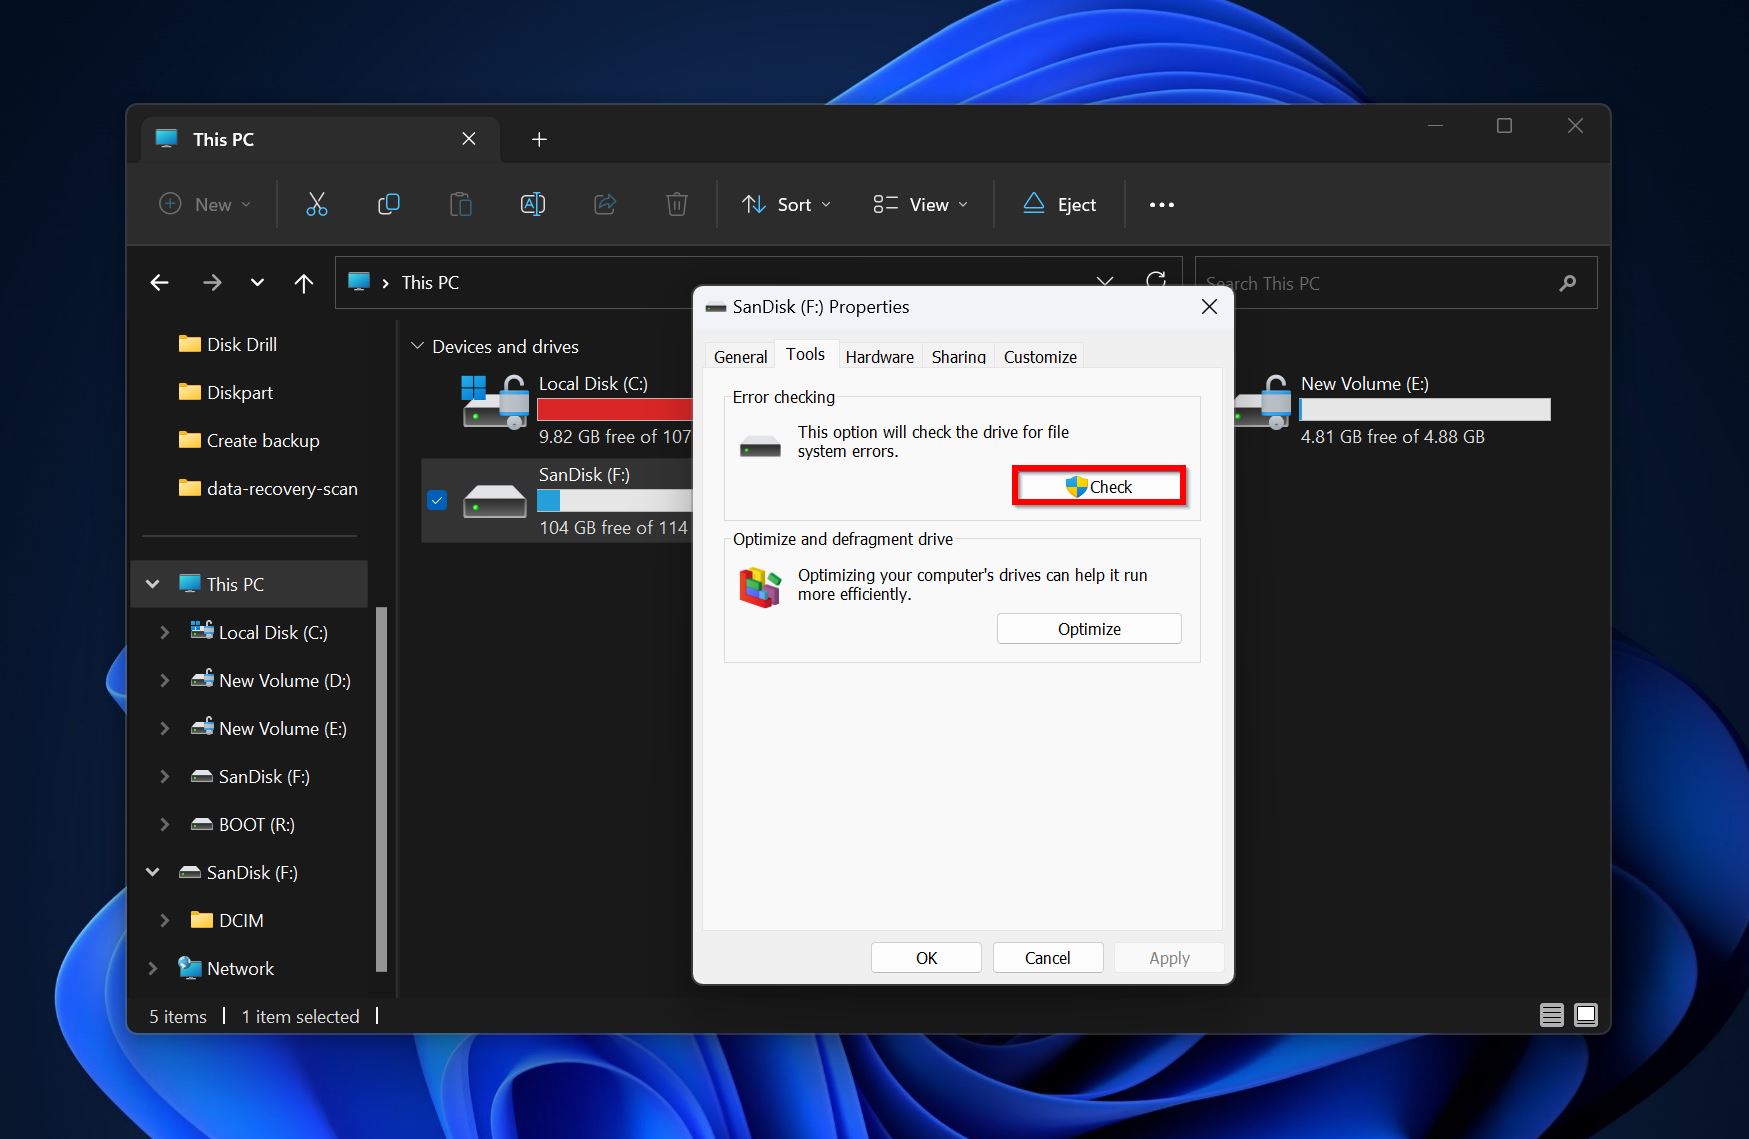1749x1139 pixels.
Task: Click the Rename icon in toolbar
Action: point(533,205)
